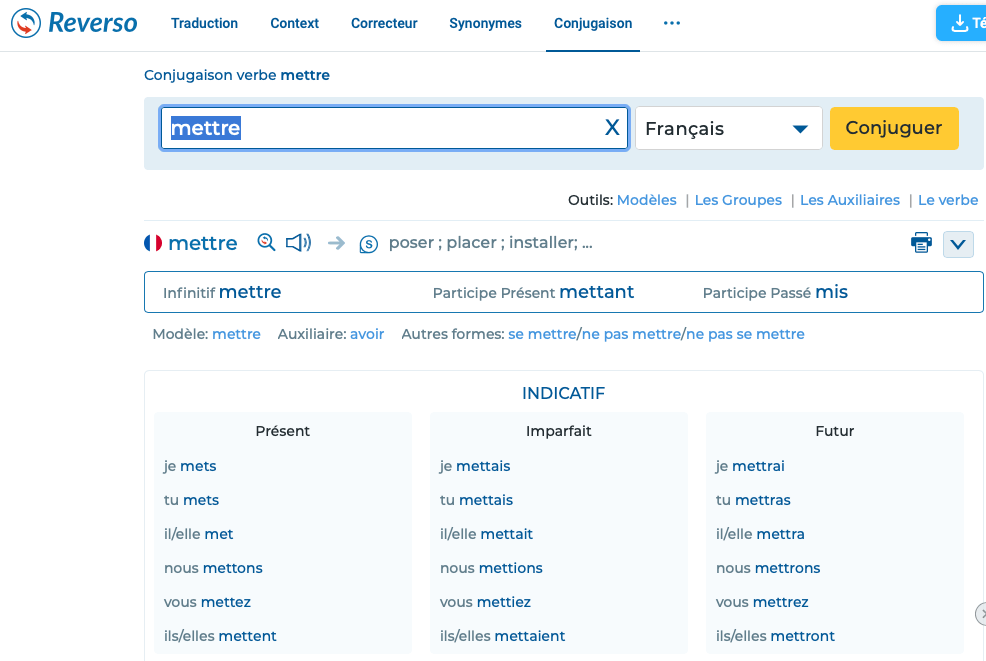Viewport: 986px width, 661px height.
Task: Print the conjugation table
Action: pyautogui.click(x=921, y=243)
